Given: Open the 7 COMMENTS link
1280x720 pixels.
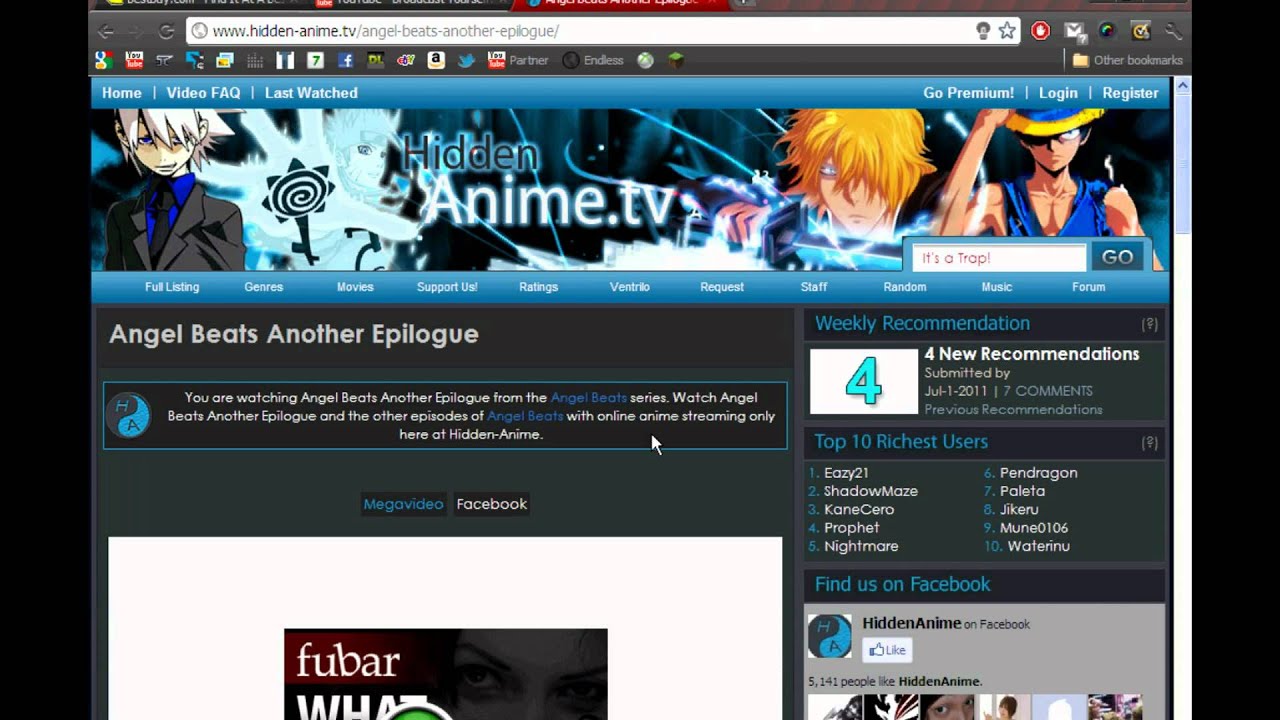Looking at the screenshot, I should pos(1048,391).
